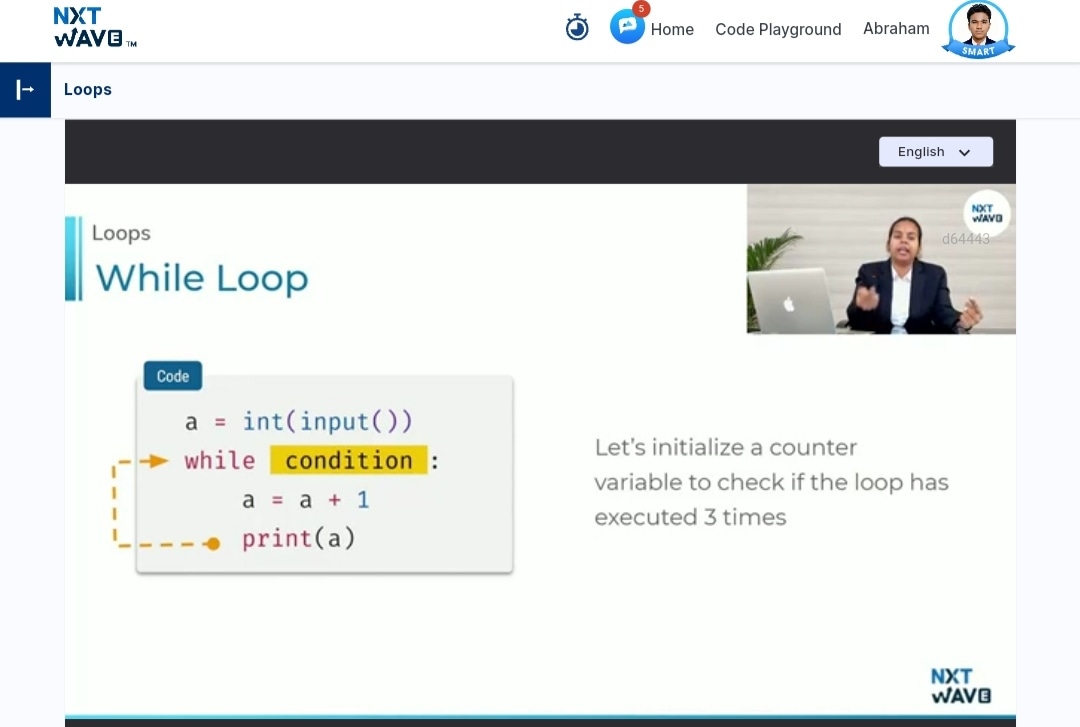
Task: Go to Home page
Action: click(672, 29)
